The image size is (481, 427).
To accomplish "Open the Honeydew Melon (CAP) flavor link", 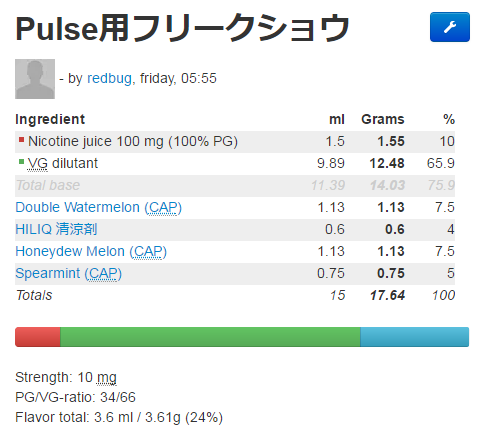I will (x=91, y=251).
